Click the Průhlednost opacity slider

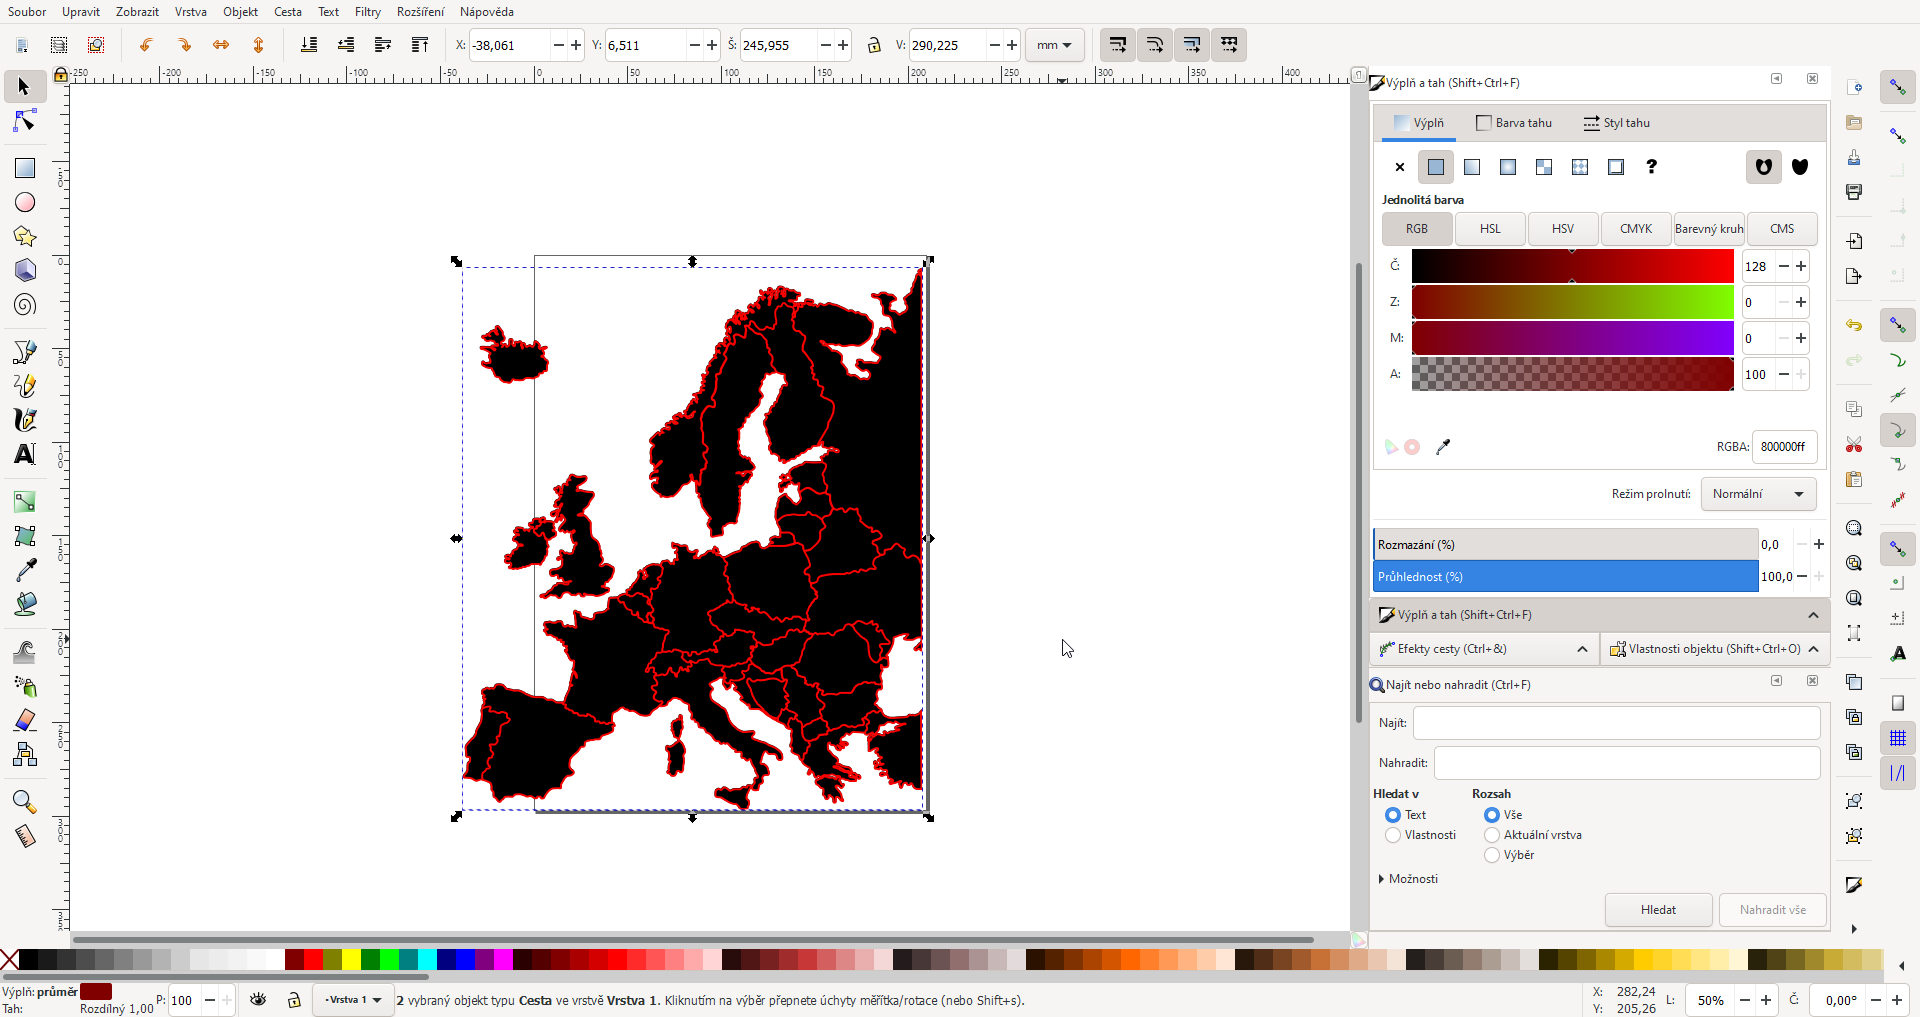pyautogui.click(x=1565, y=577)
